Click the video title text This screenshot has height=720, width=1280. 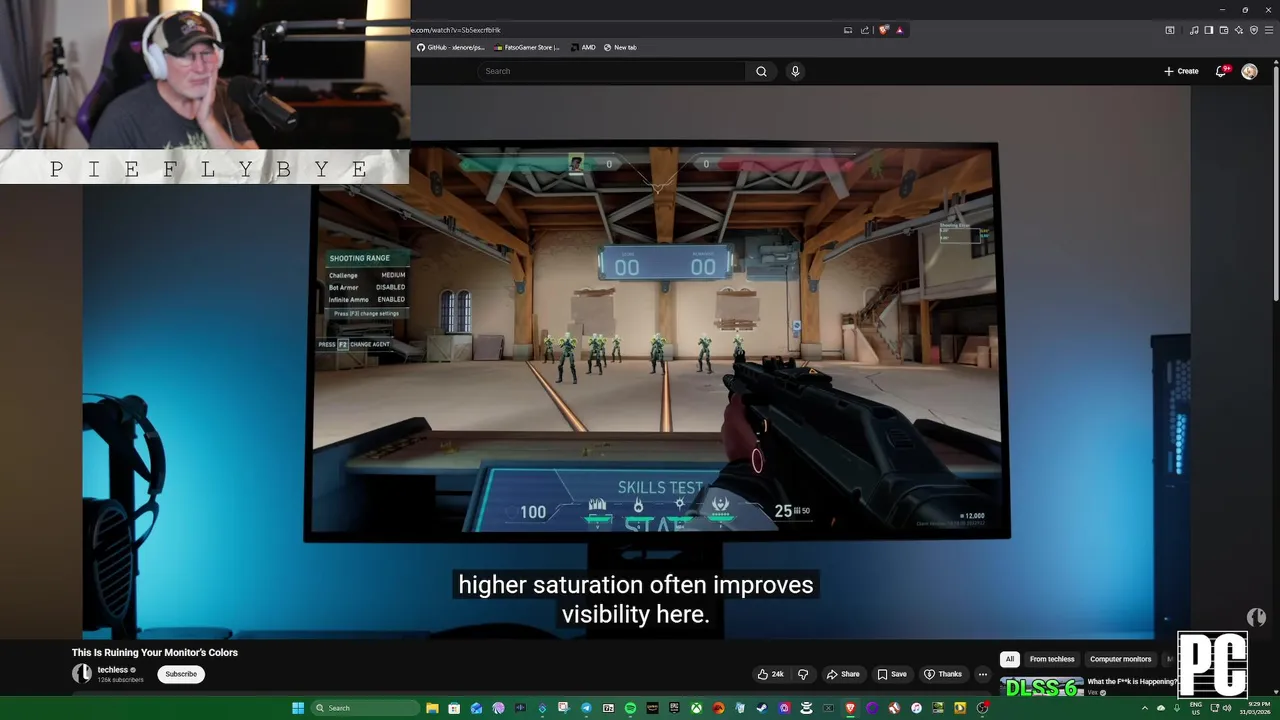coord(155,652)
